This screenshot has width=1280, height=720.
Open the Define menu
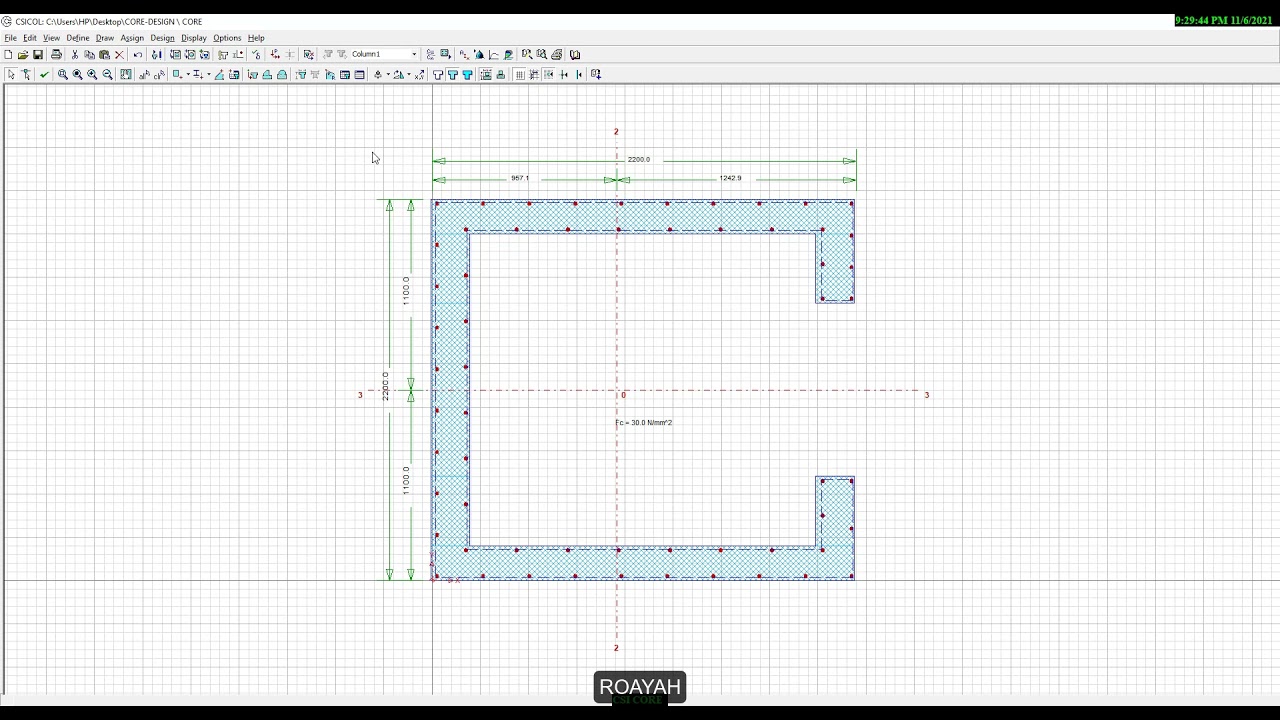[x=78, y=38]
